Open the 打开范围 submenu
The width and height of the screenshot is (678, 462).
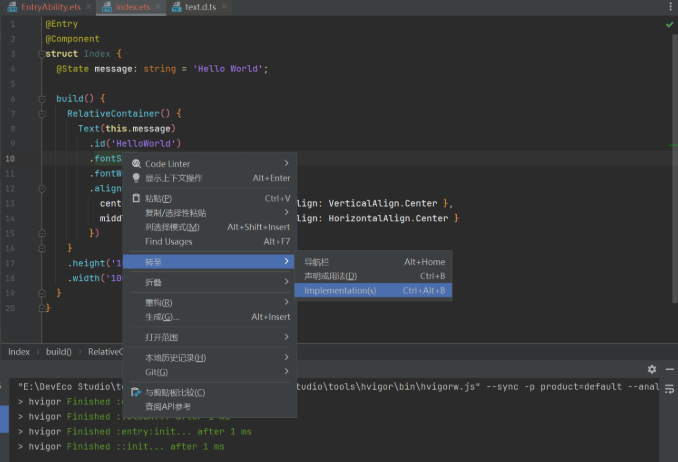point(210,337)
